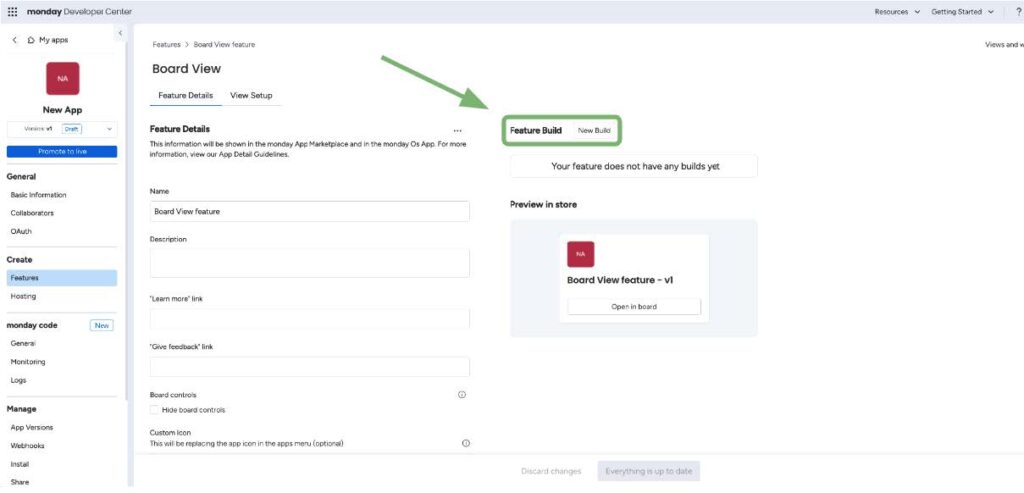Viewport: 1024px width, 493px height.
Task: Click the Description text area
Action: click(310, 262)
